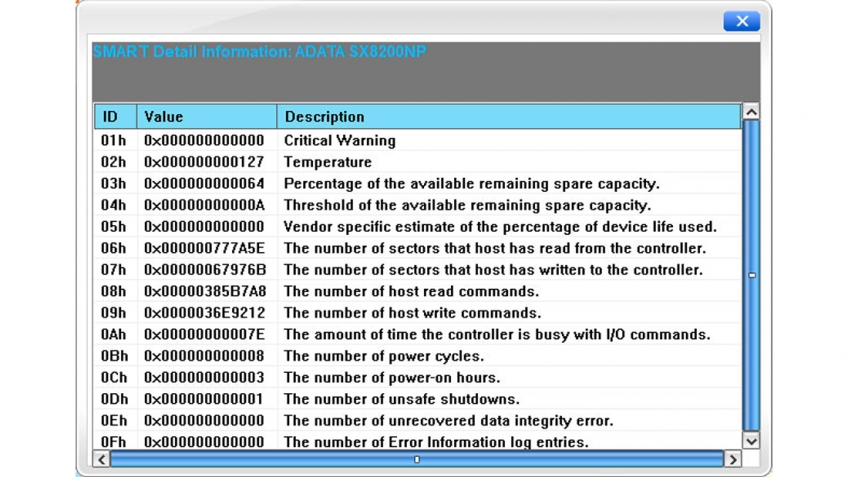Select the 03h ID cell
This screenshot has width=848, height=477.
[114, 184]
